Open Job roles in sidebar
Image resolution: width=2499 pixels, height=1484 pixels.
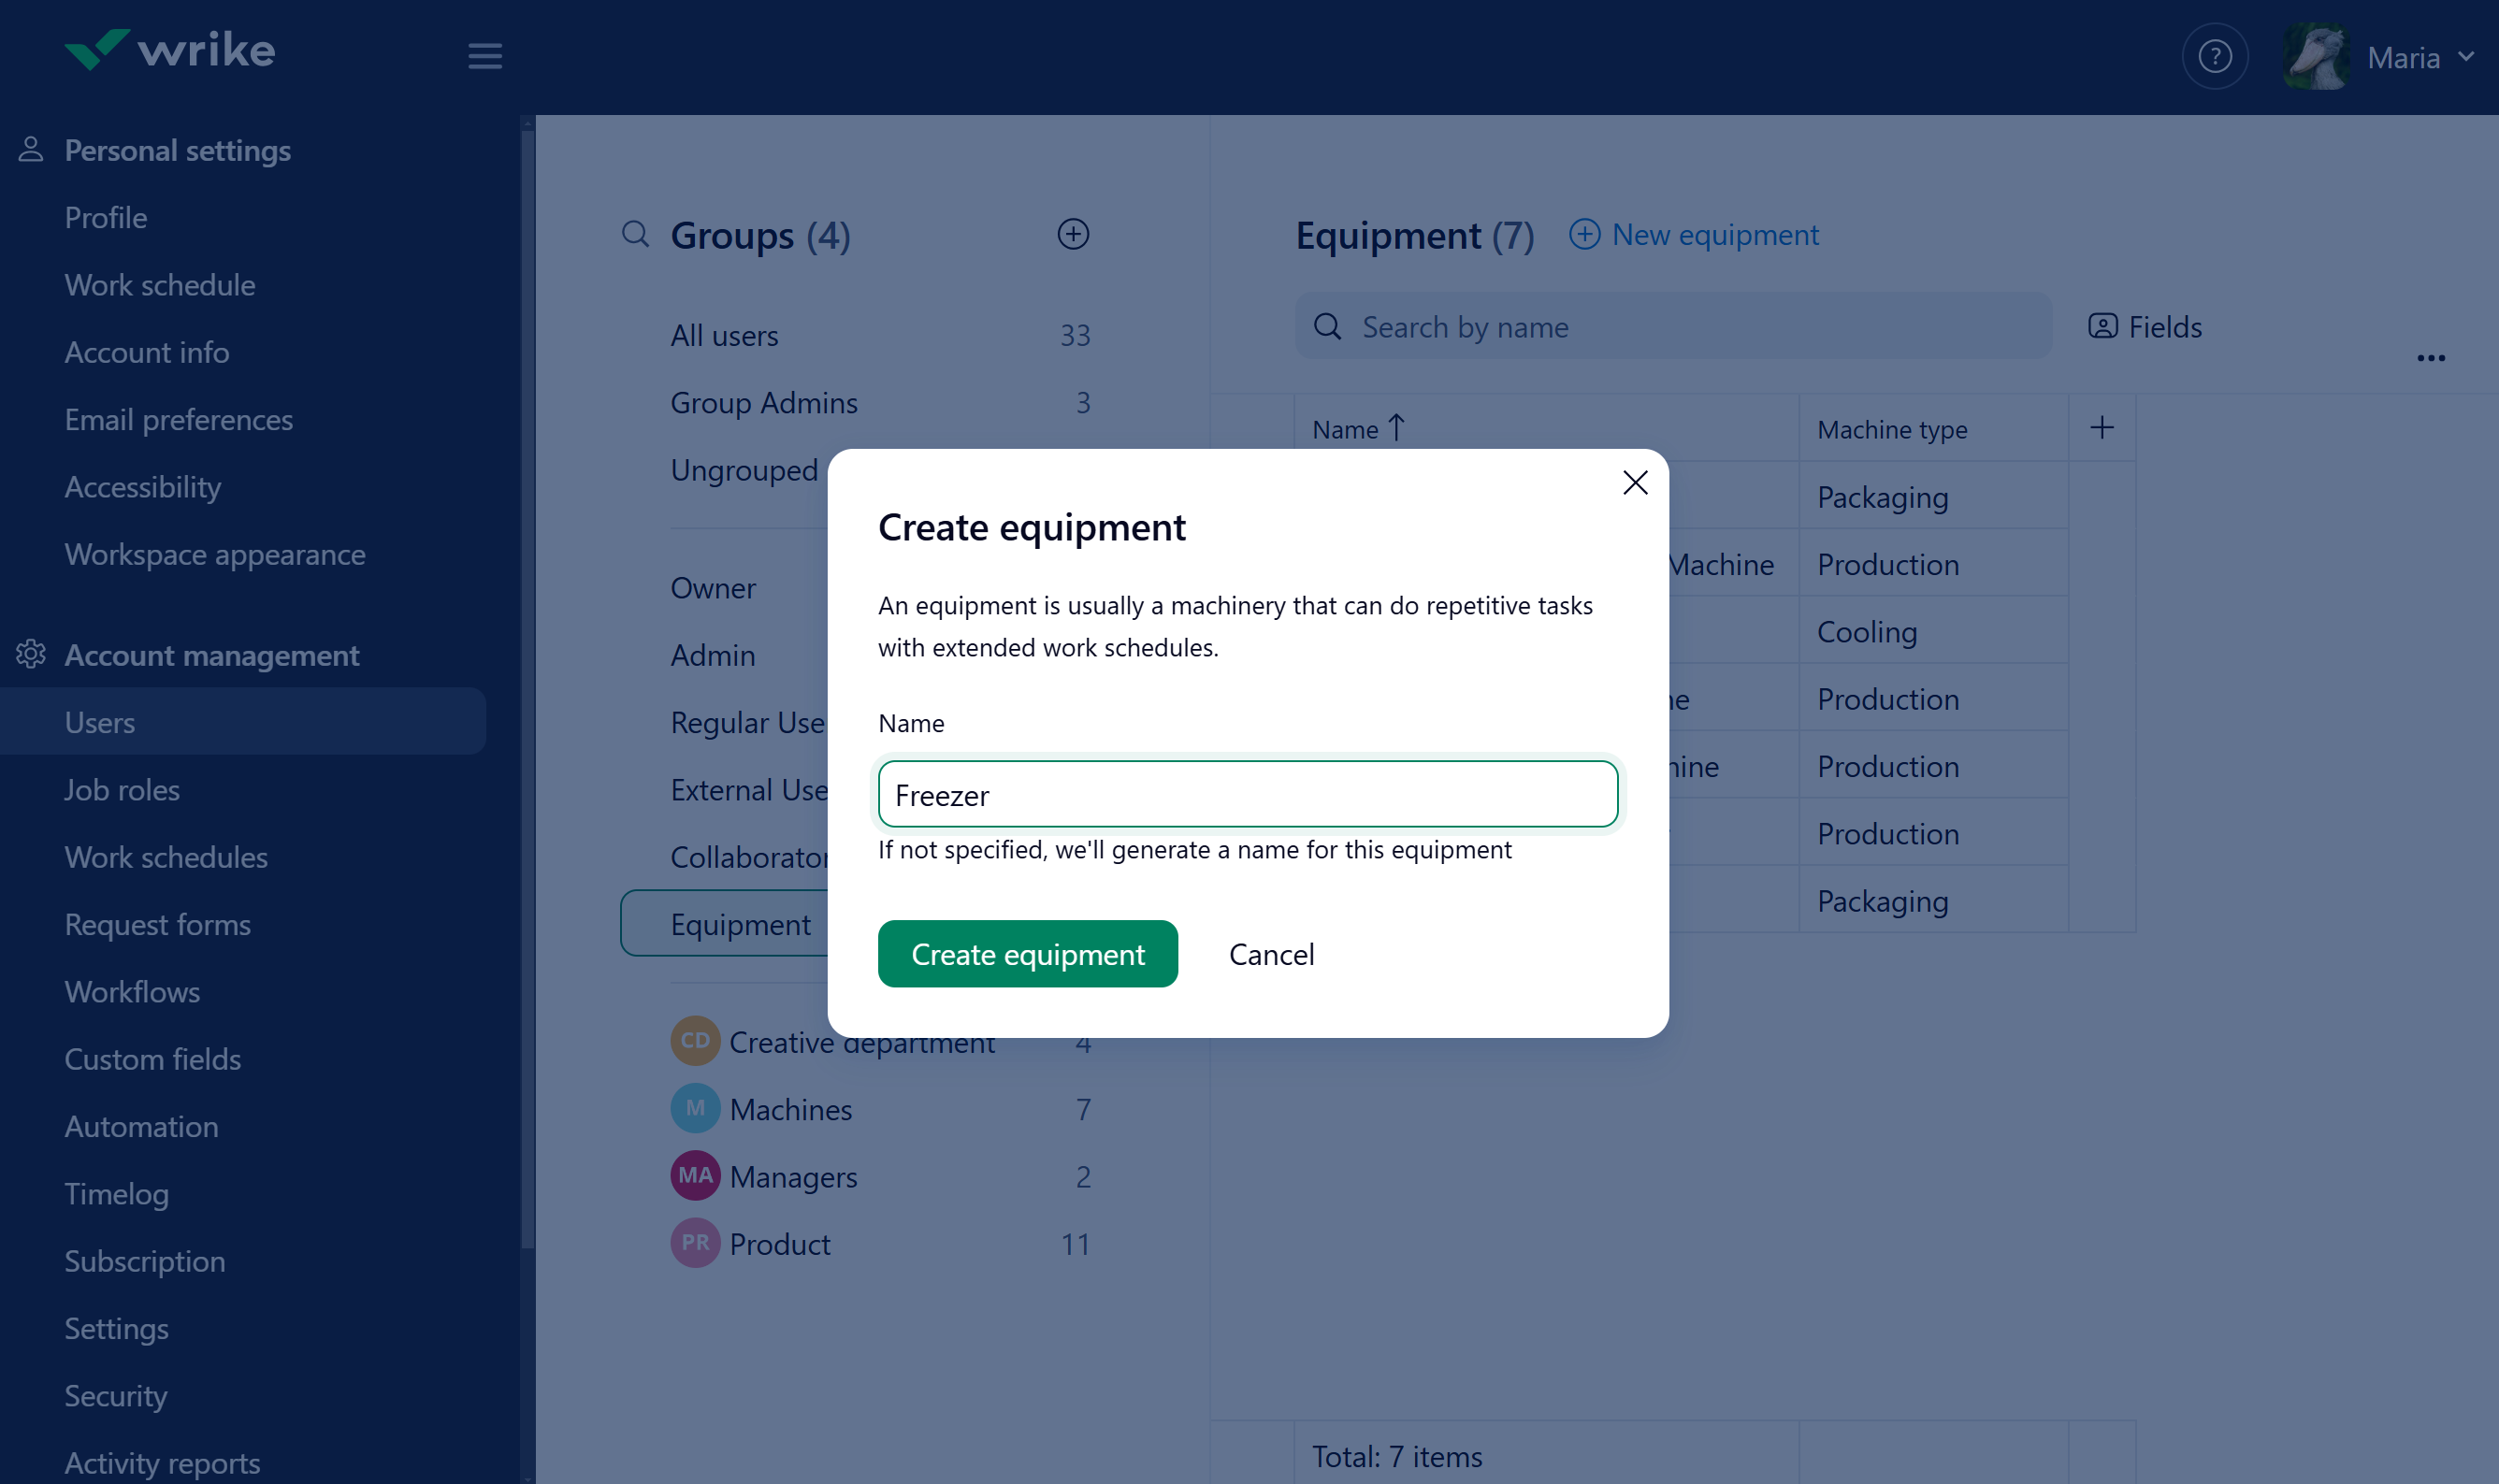click(x=122, y=790)
